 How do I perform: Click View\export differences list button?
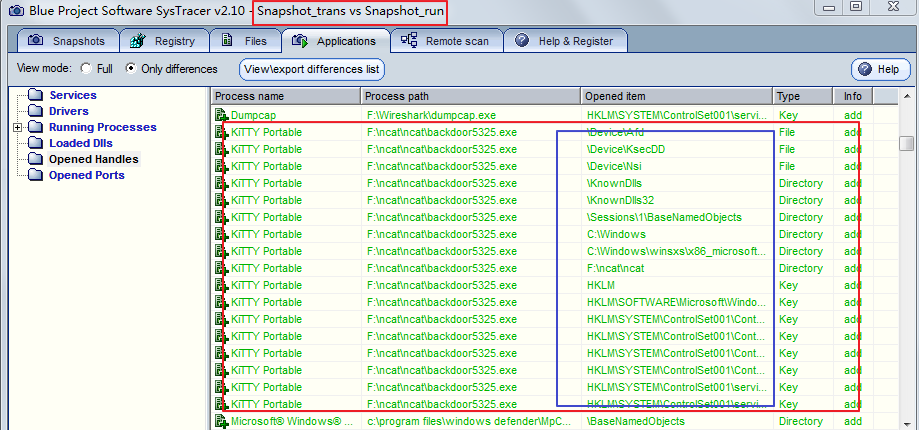coord(312,69)
